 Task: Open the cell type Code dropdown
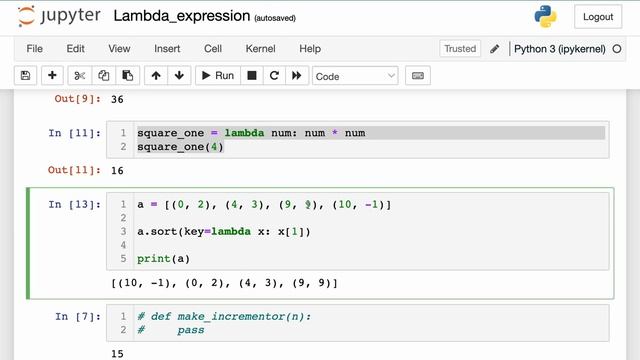pyautogui.click(x=355, y=76)
